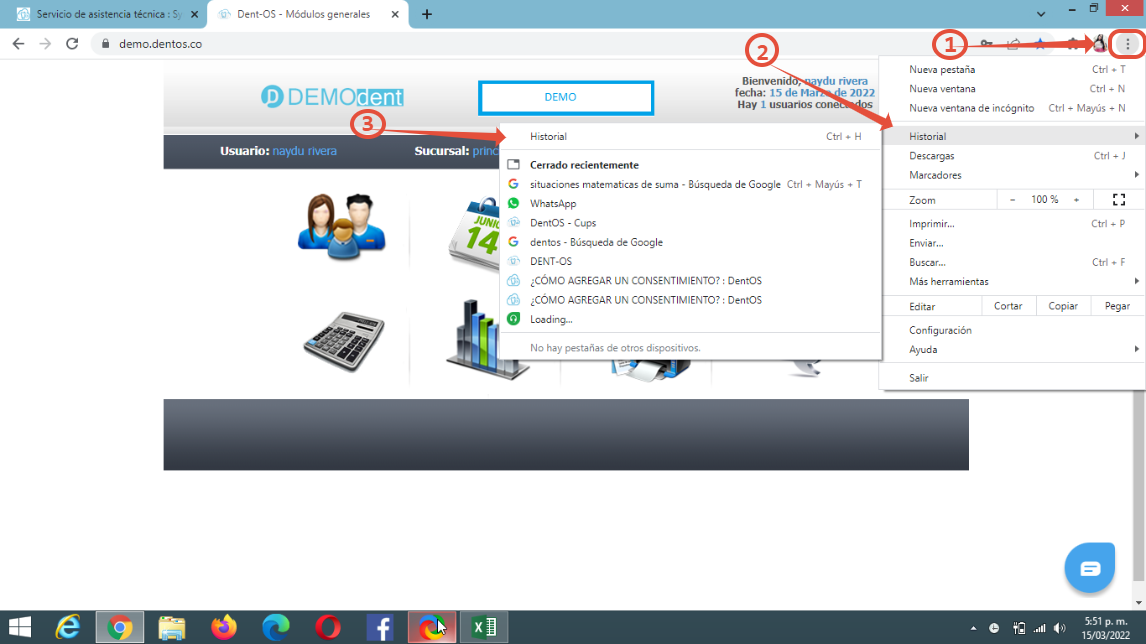
Task: Open the taskbar clock and date
Action: pyautogui.click(x=1106, y=628)
